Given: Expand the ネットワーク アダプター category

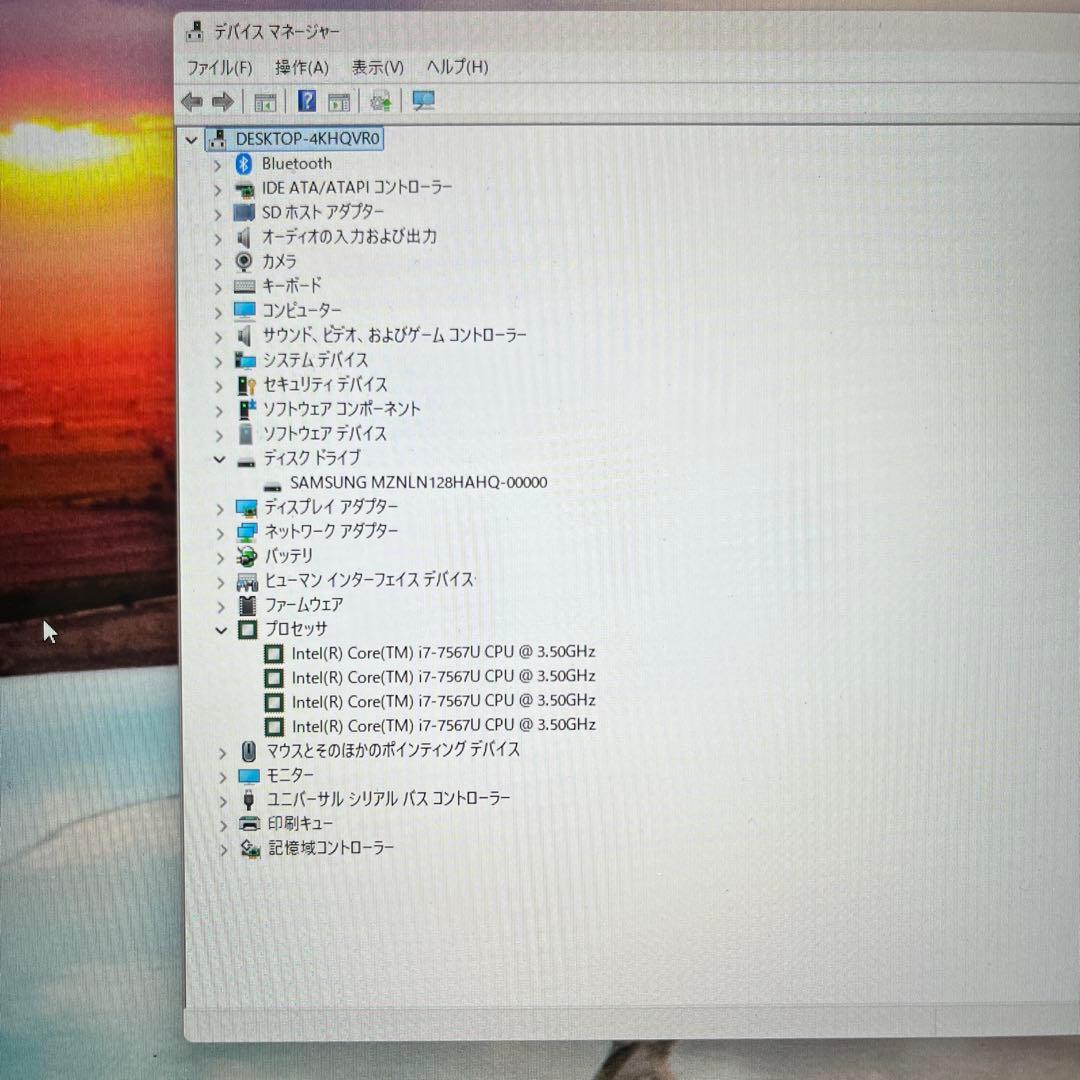Looking at the screenshot, I should (220, 532).
